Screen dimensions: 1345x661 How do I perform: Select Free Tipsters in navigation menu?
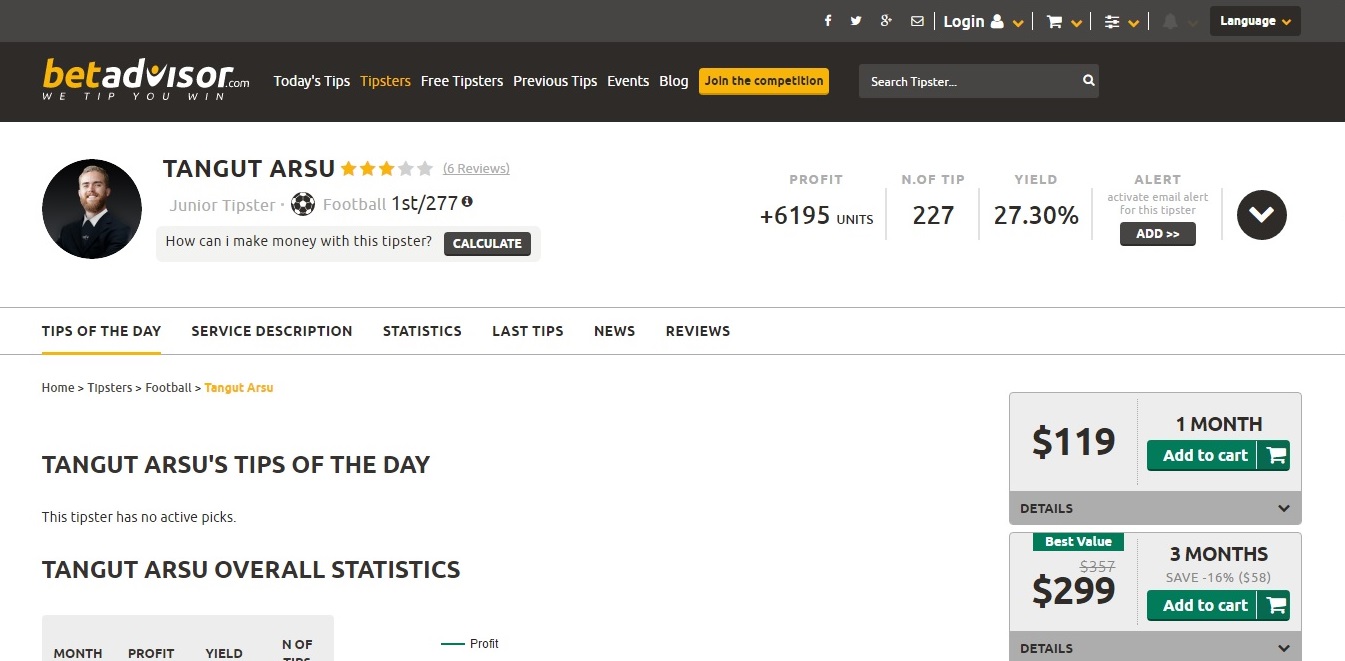(x=462, y=81)
